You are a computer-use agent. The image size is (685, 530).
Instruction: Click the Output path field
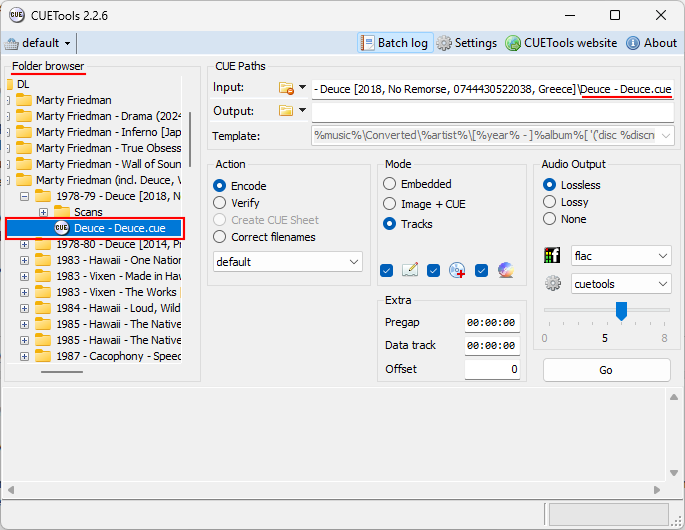(x=493, y=112)
